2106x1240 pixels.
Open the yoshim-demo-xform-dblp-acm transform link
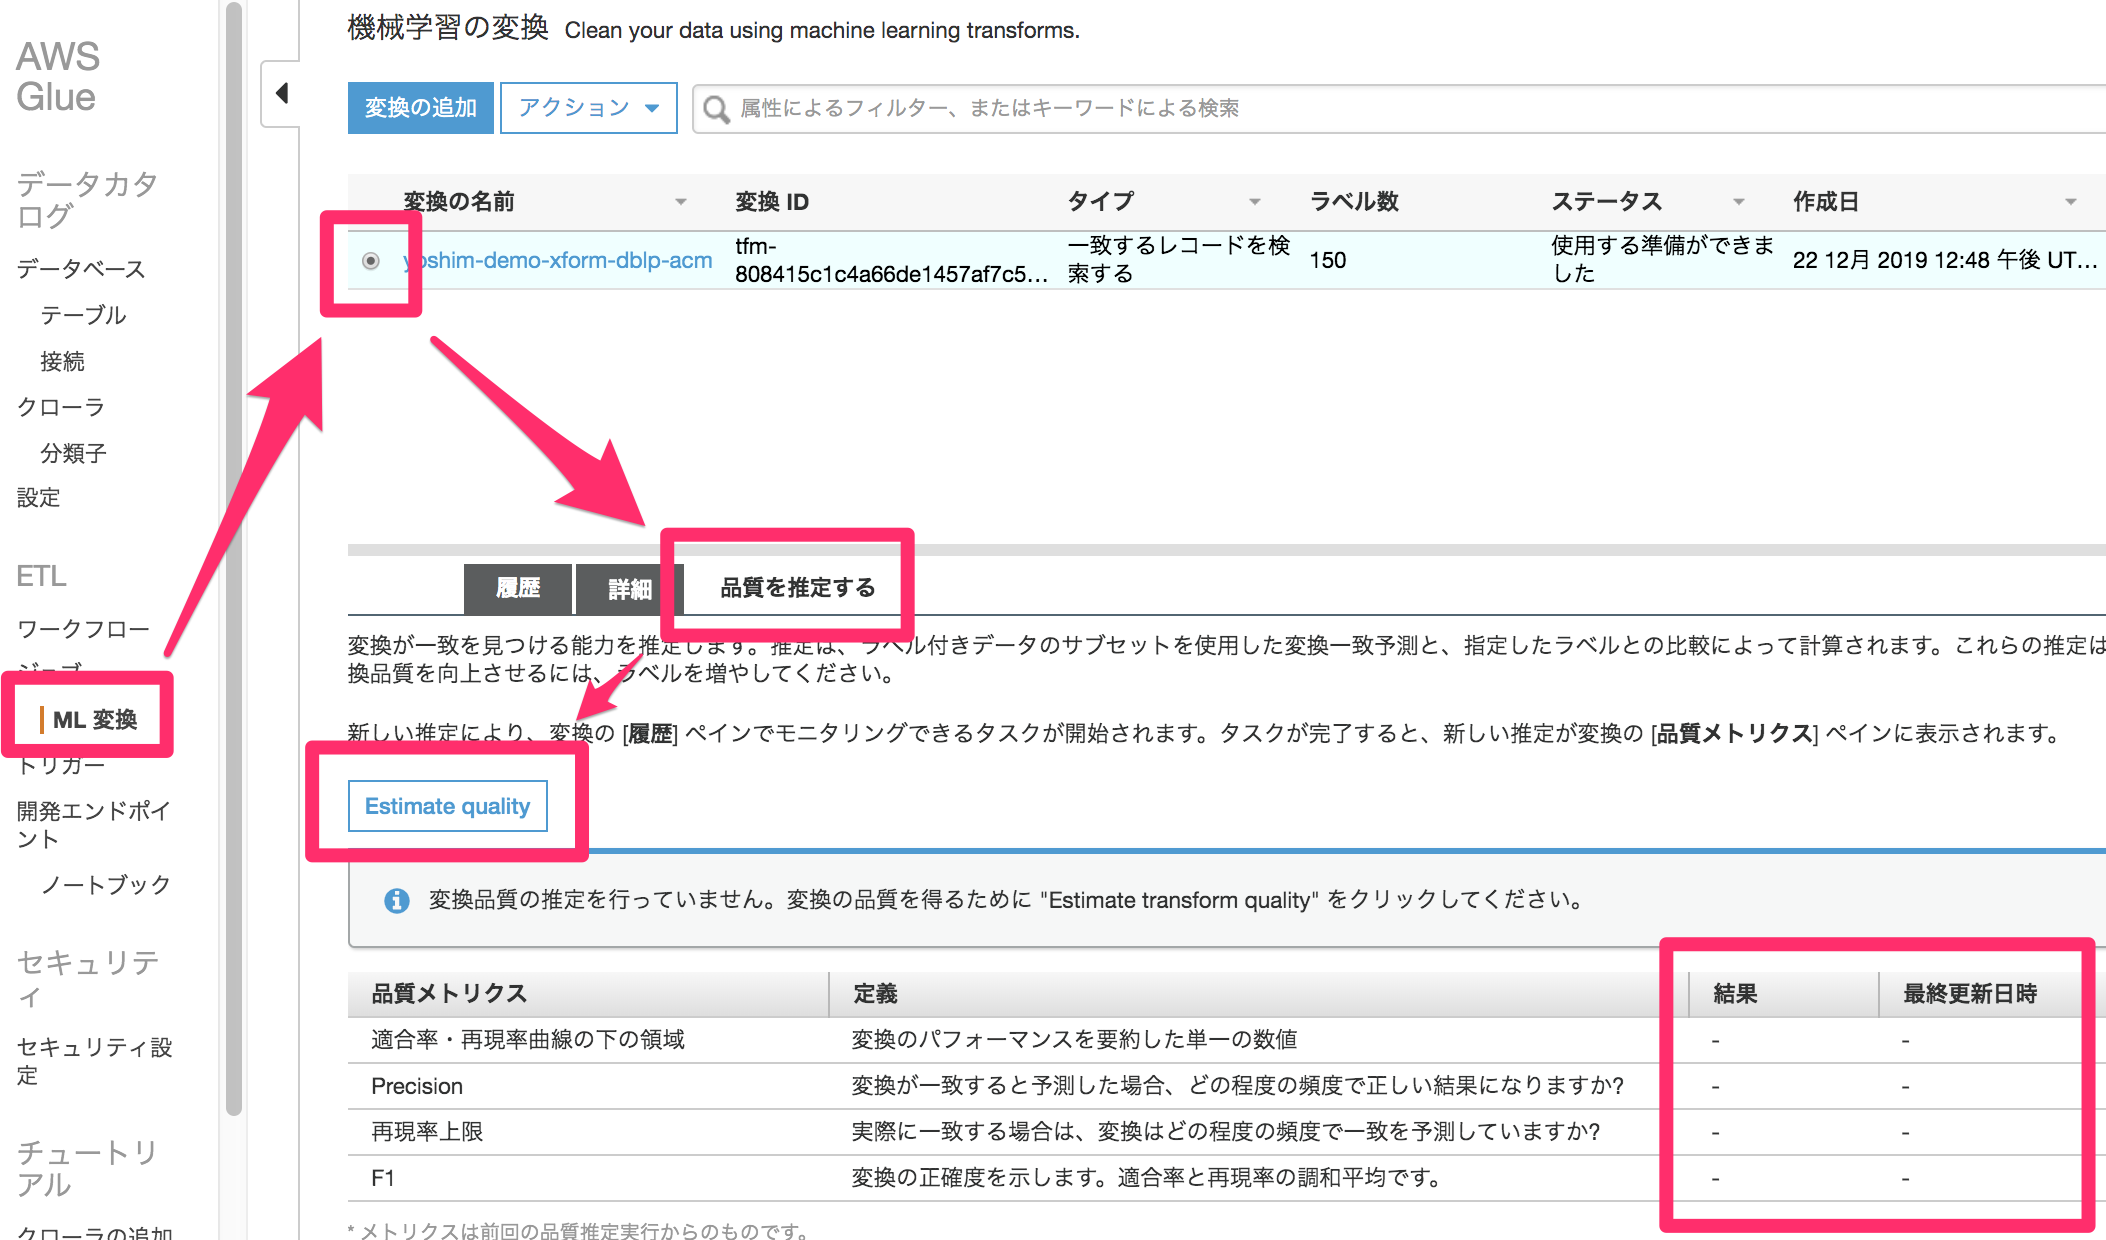pos(558,261)
